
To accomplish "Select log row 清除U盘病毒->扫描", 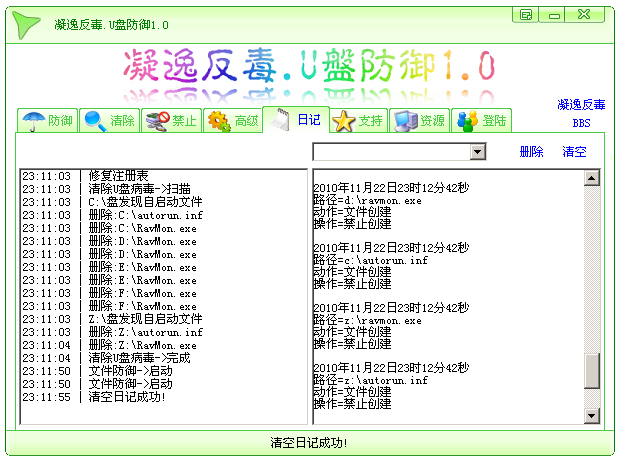I will coord(164,189).
